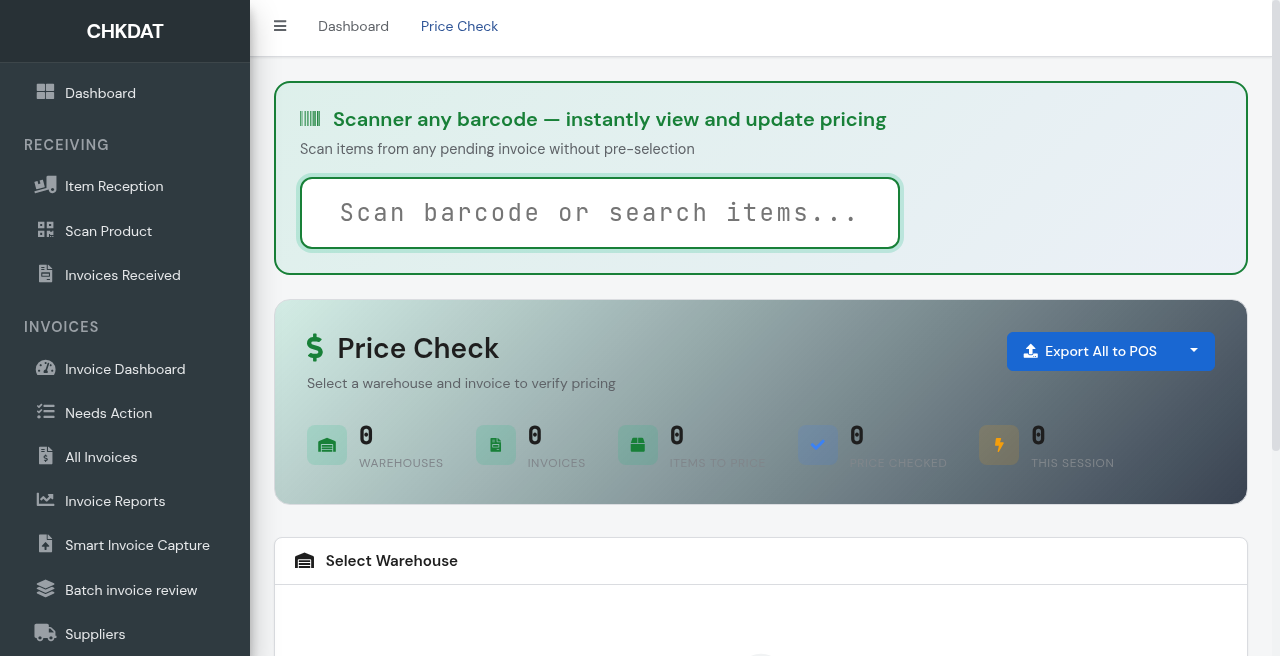1280x656 pixels.
Task: Click the Scan Product QR code icon
Action: pyautogui.click(x=45, y=230)
